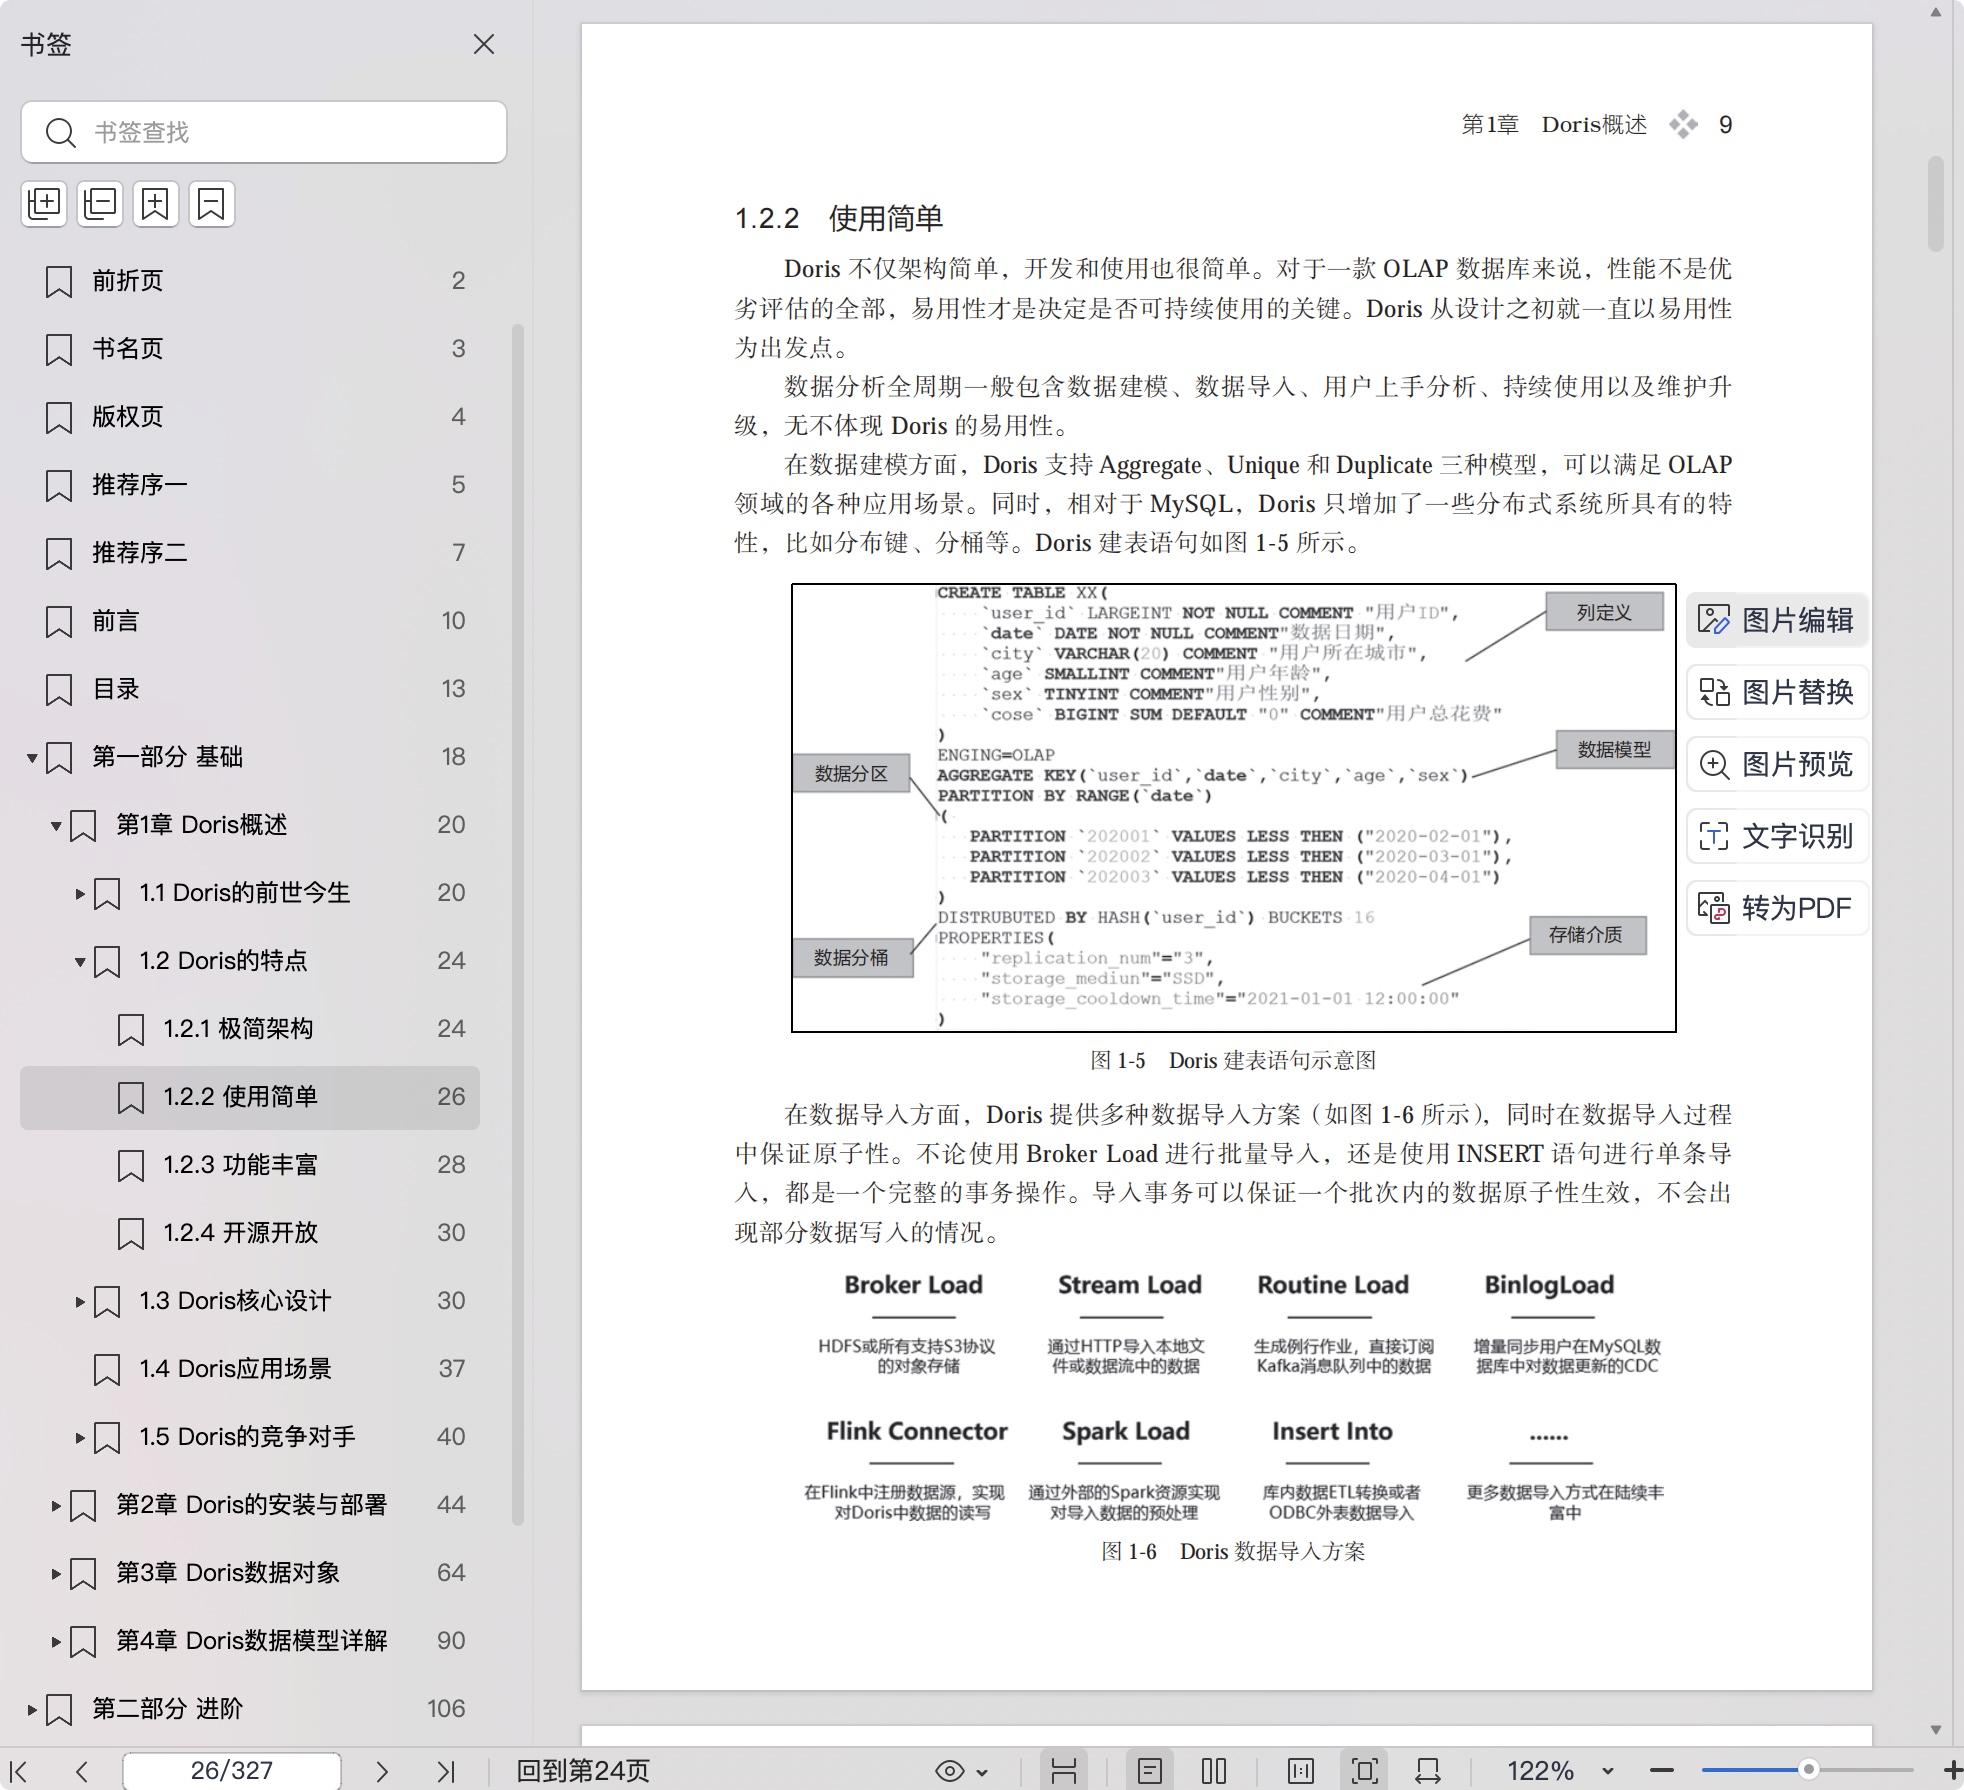Open the 1.4 Doris应用场景 bookmark
Screen dimensions: 1964x1790
[x=250, y=1369]
